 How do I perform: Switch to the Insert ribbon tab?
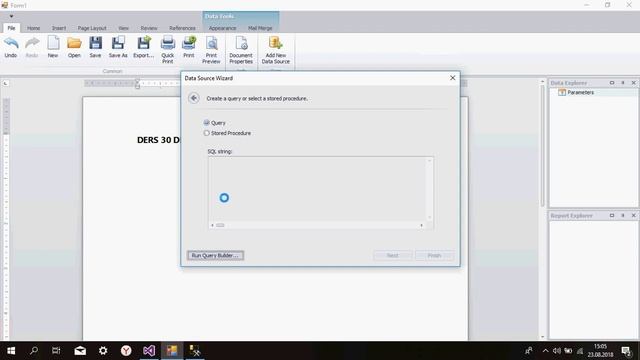(59, 28)
